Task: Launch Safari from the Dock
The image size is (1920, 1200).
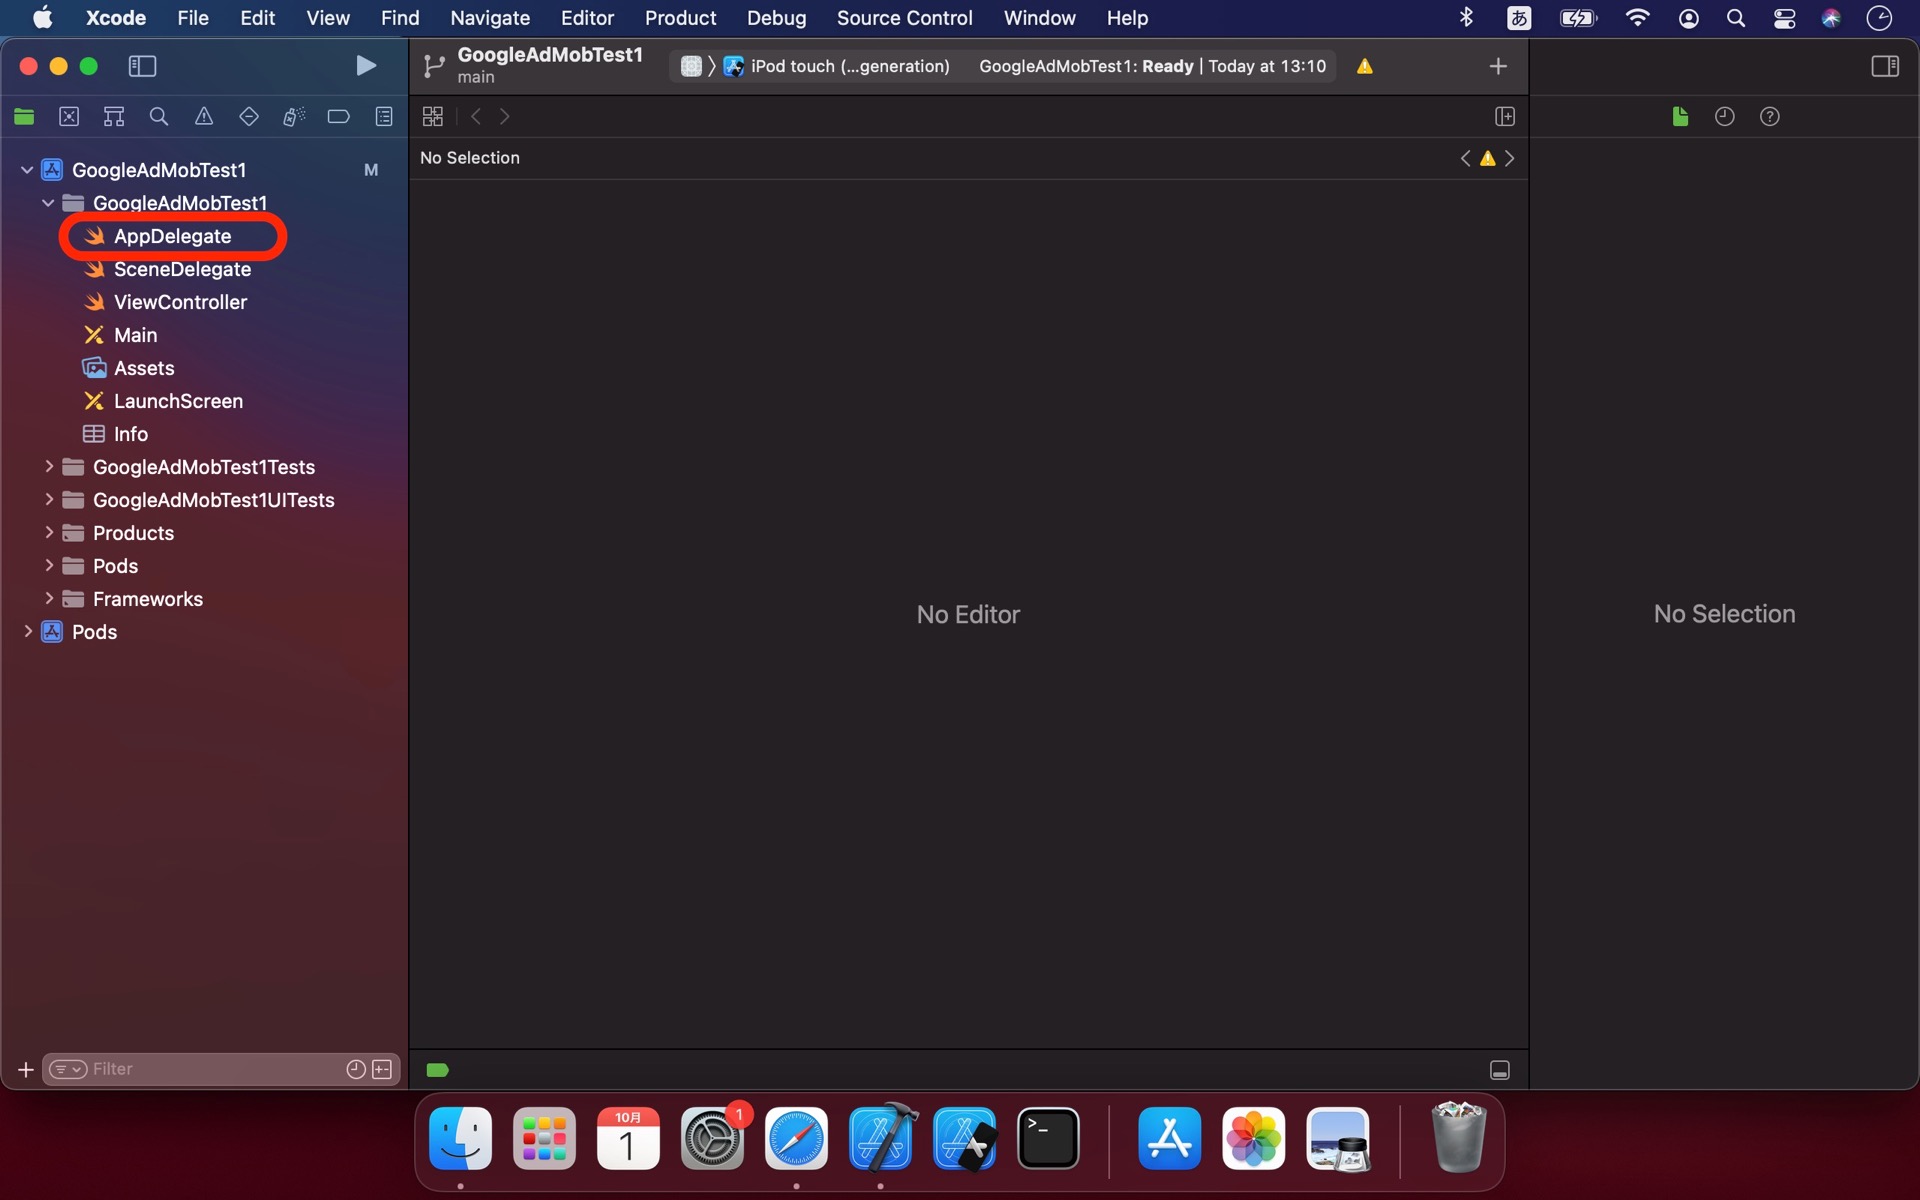Action: click(796, 1138)
